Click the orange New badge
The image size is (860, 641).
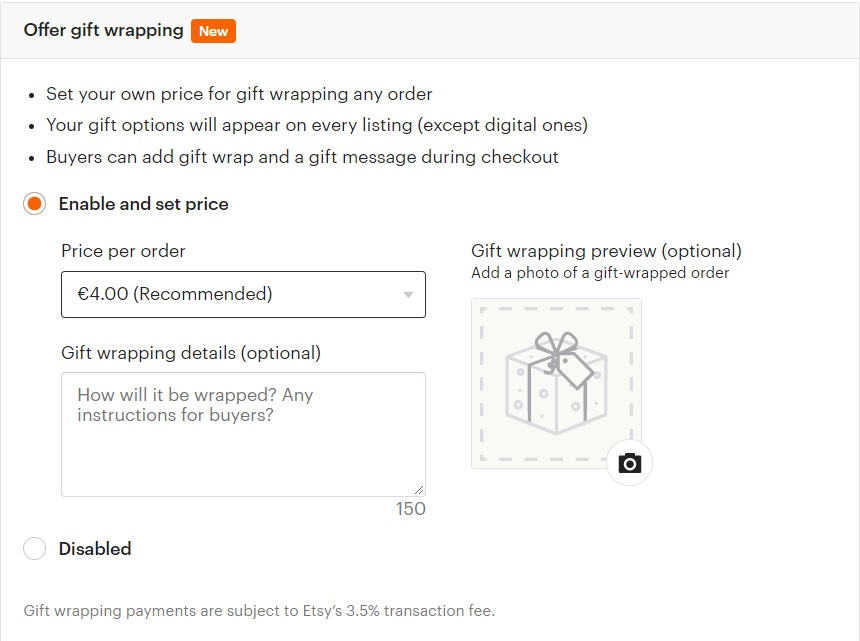[213, 31]
